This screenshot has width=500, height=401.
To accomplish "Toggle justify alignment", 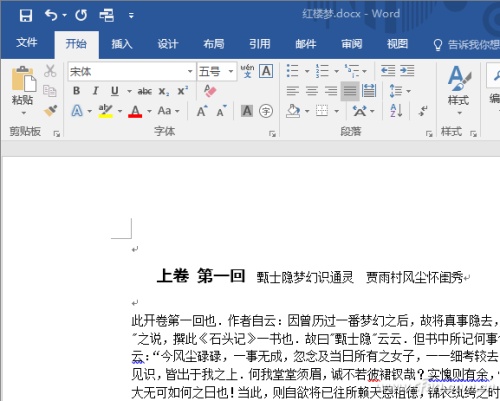I will pos(350,91).
